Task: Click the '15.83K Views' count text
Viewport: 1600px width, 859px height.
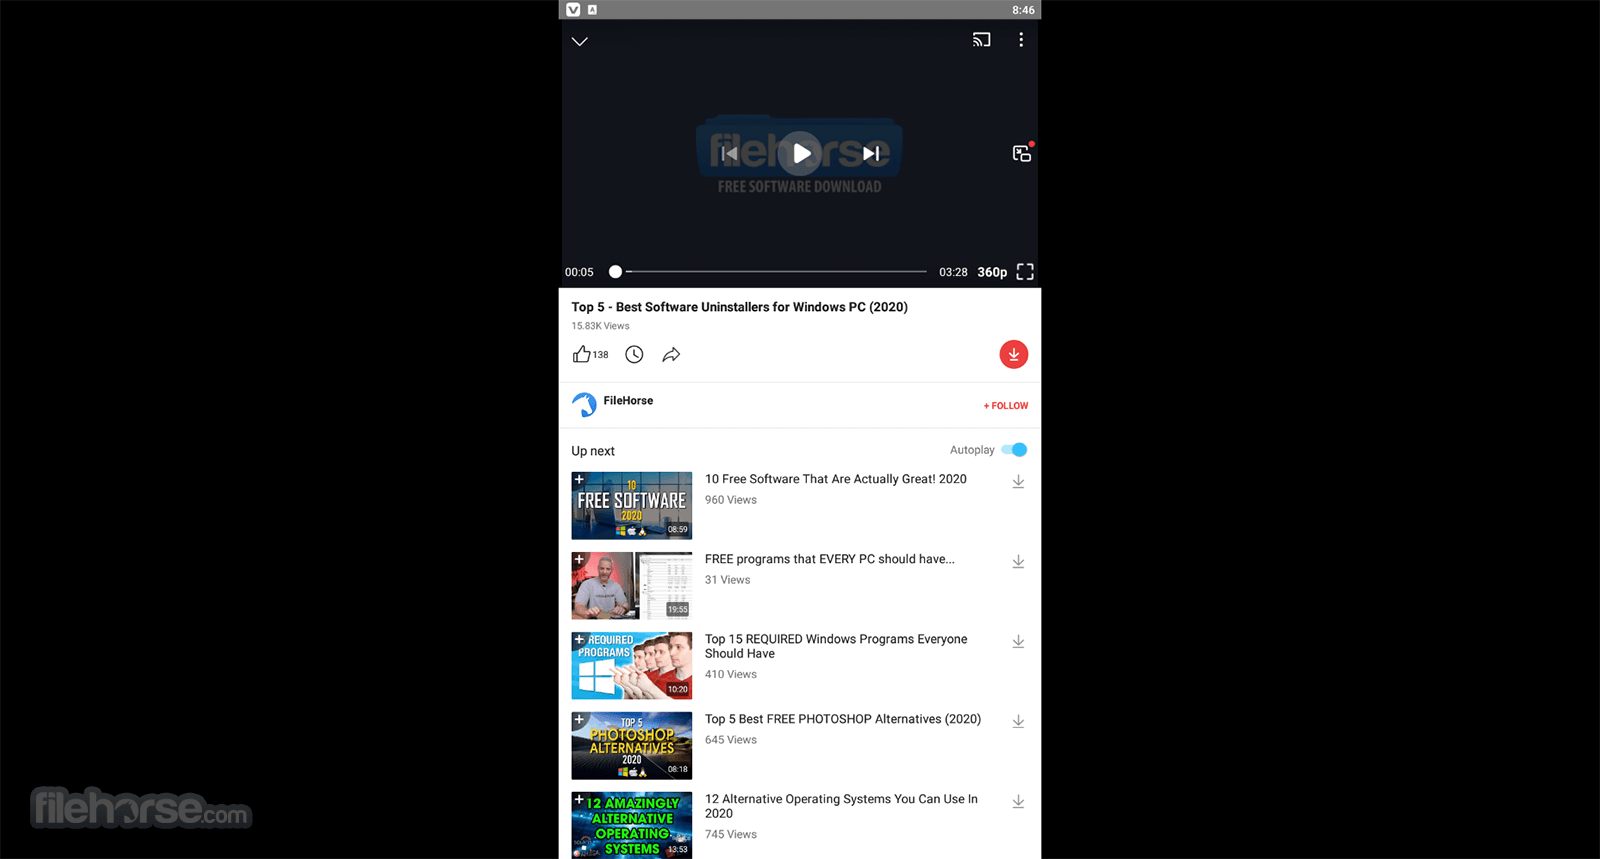Action: [601, 326]
